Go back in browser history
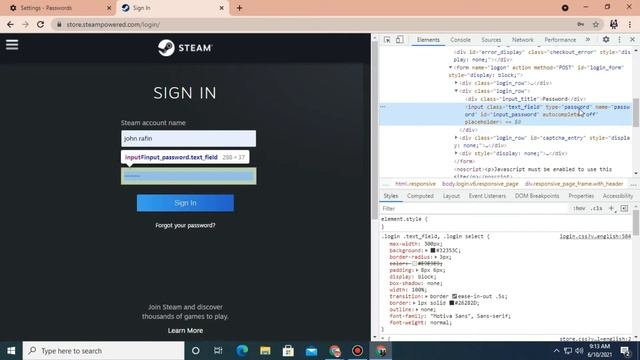The image size is (640, 360). (10, 24)
